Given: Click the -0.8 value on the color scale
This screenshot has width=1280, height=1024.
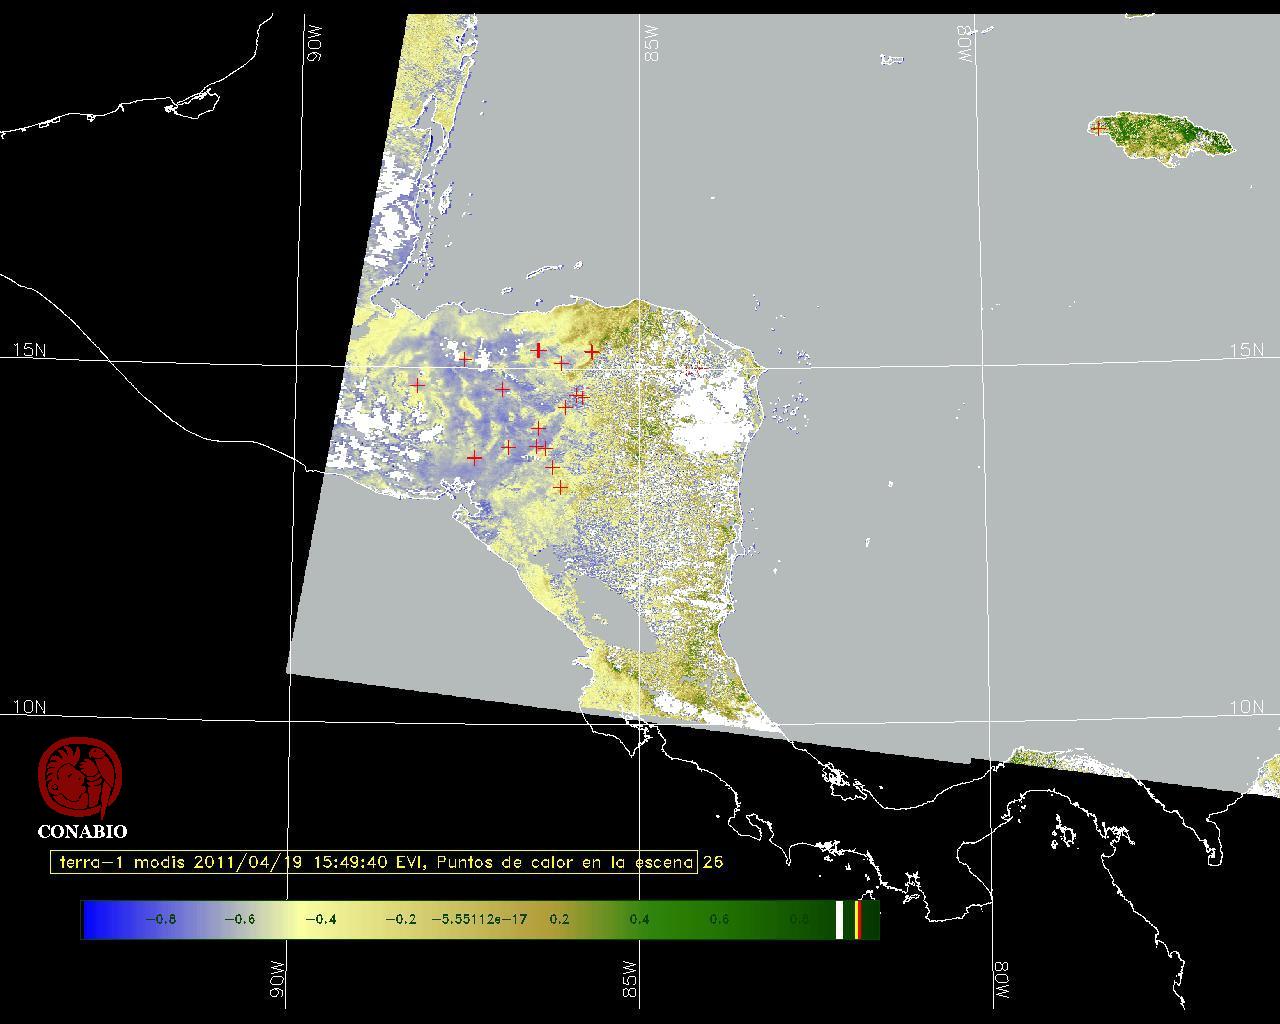Looking at the screenshot, I should pos(160,919).
